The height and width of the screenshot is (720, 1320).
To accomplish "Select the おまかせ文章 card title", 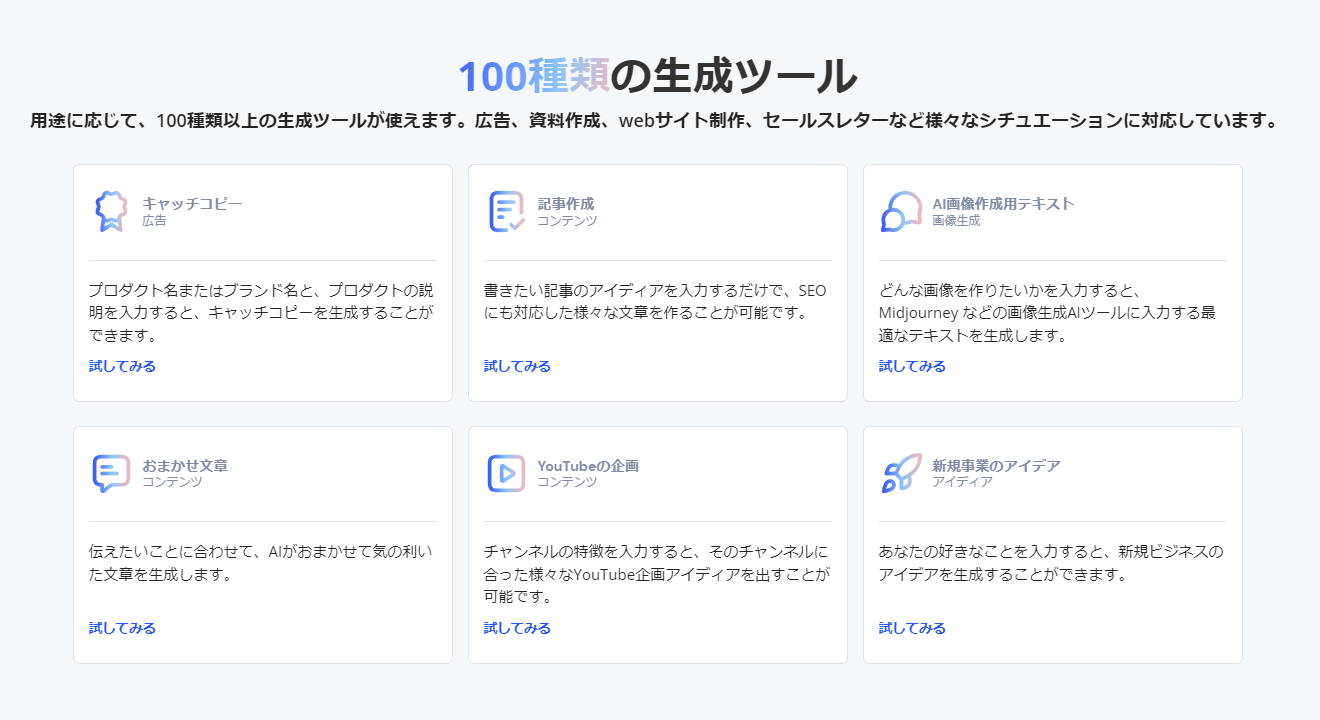I will pyautogui.click(x=185, y=465).
